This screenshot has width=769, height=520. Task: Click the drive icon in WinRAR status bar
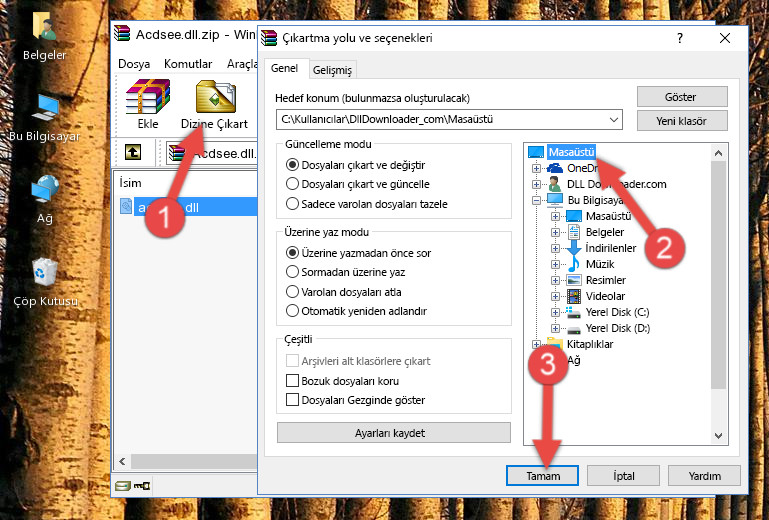click(123, 486)
